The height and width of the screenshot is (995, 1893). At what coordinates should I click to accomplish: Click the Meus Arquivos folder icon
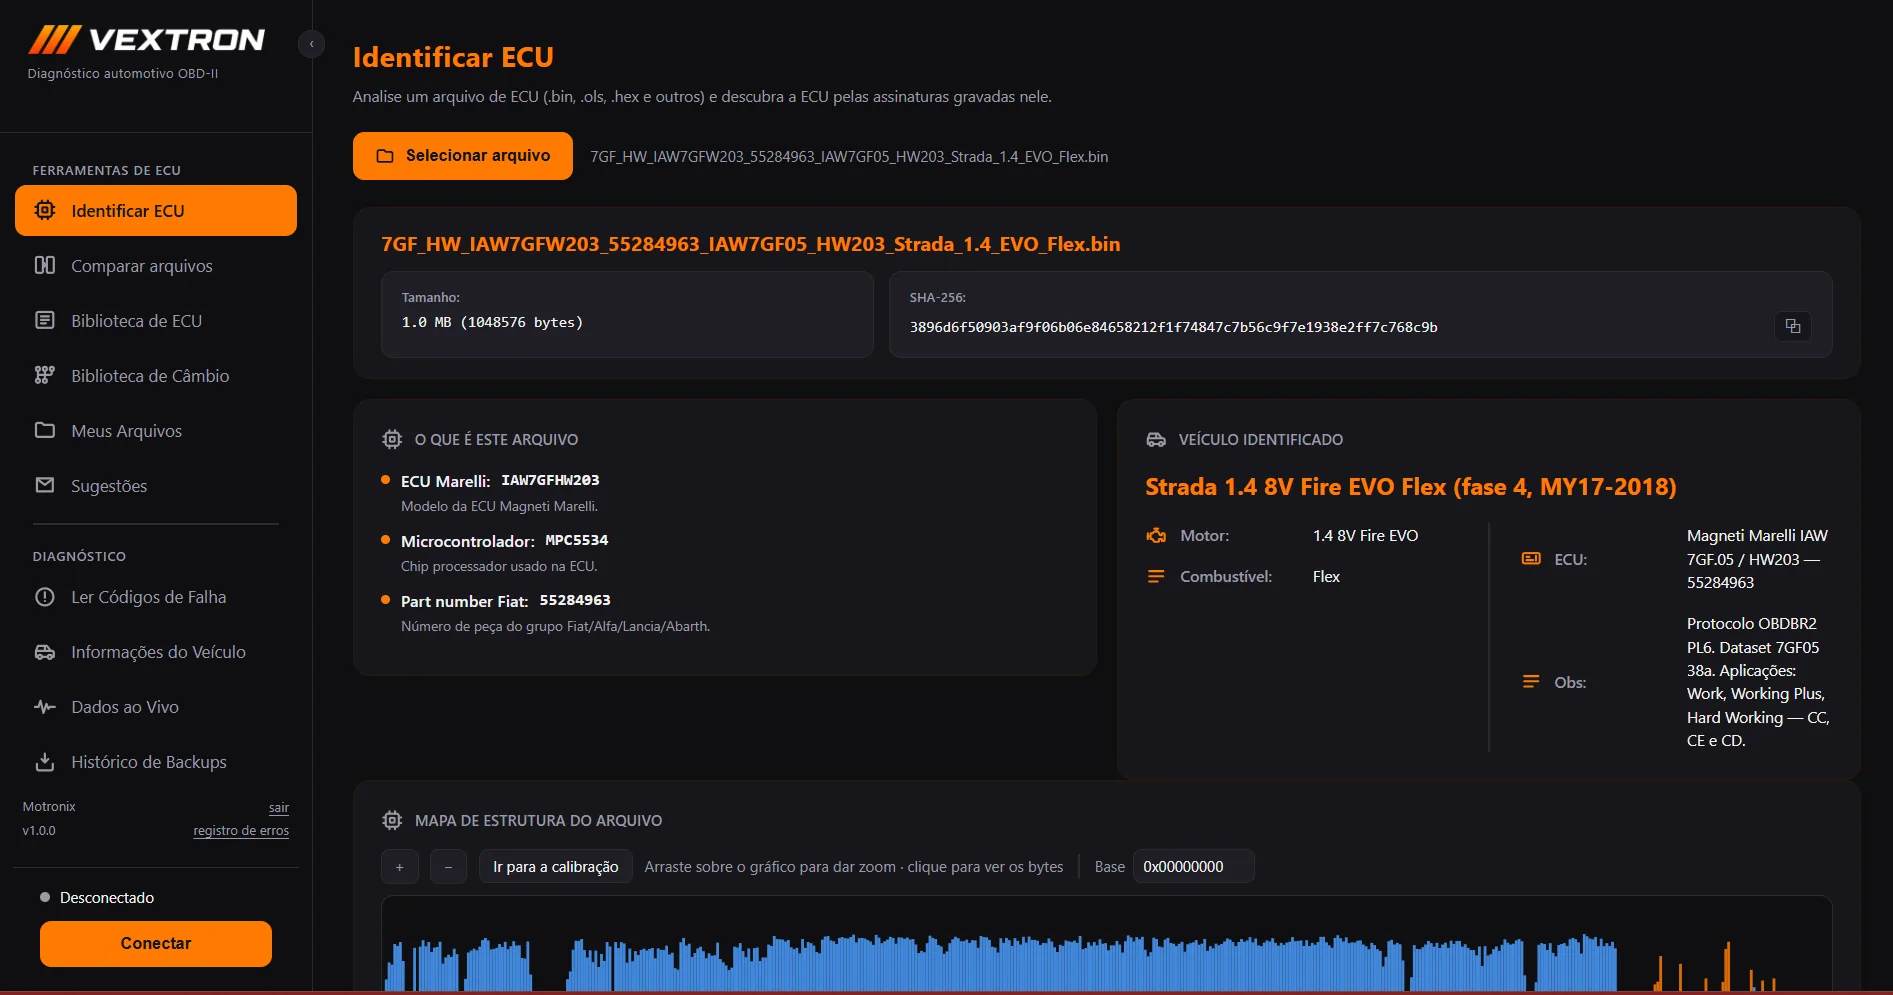pyautogui.click(x=45, y=430)
